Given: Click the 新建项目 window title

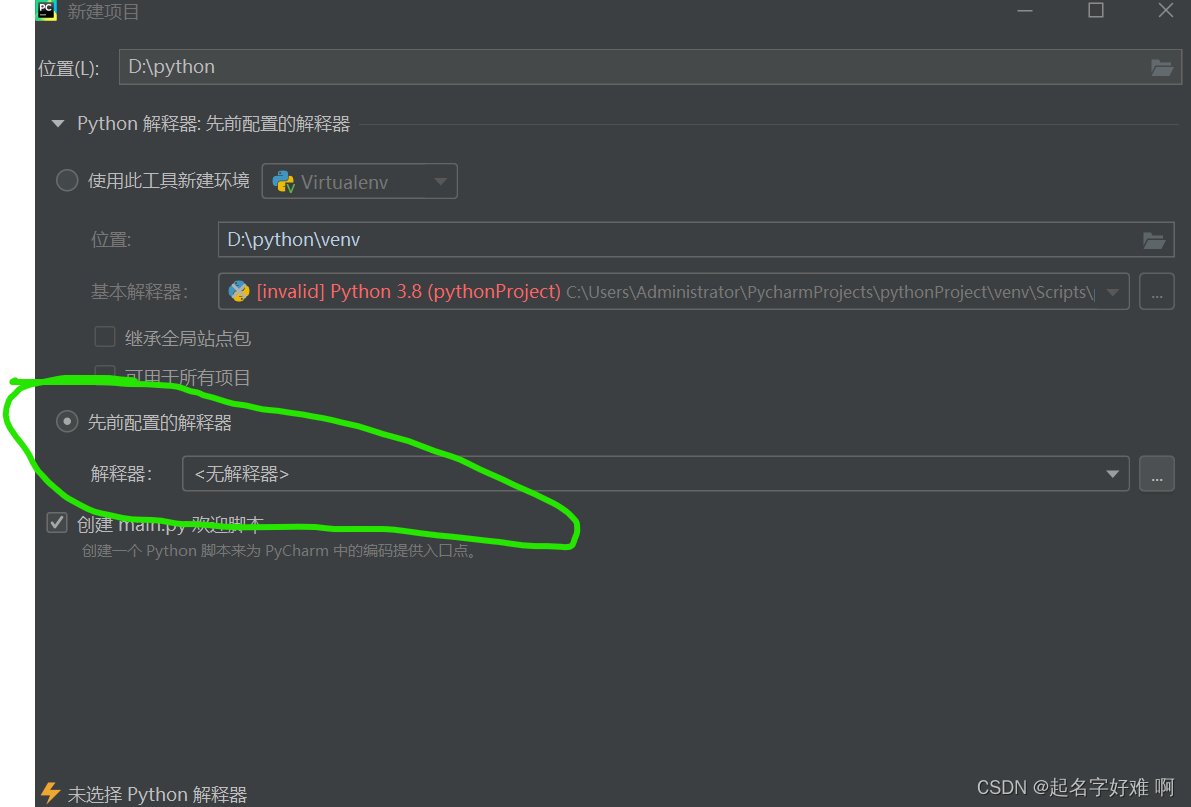Looking at the screenshot, I should click(103, 11).
